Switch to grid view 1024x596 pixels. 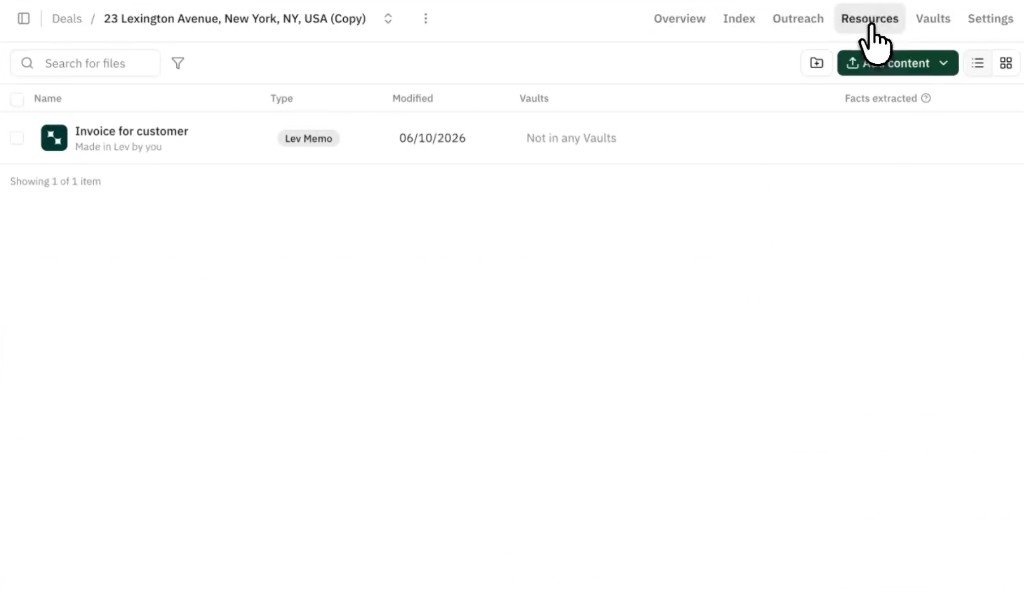[1006, 63]
